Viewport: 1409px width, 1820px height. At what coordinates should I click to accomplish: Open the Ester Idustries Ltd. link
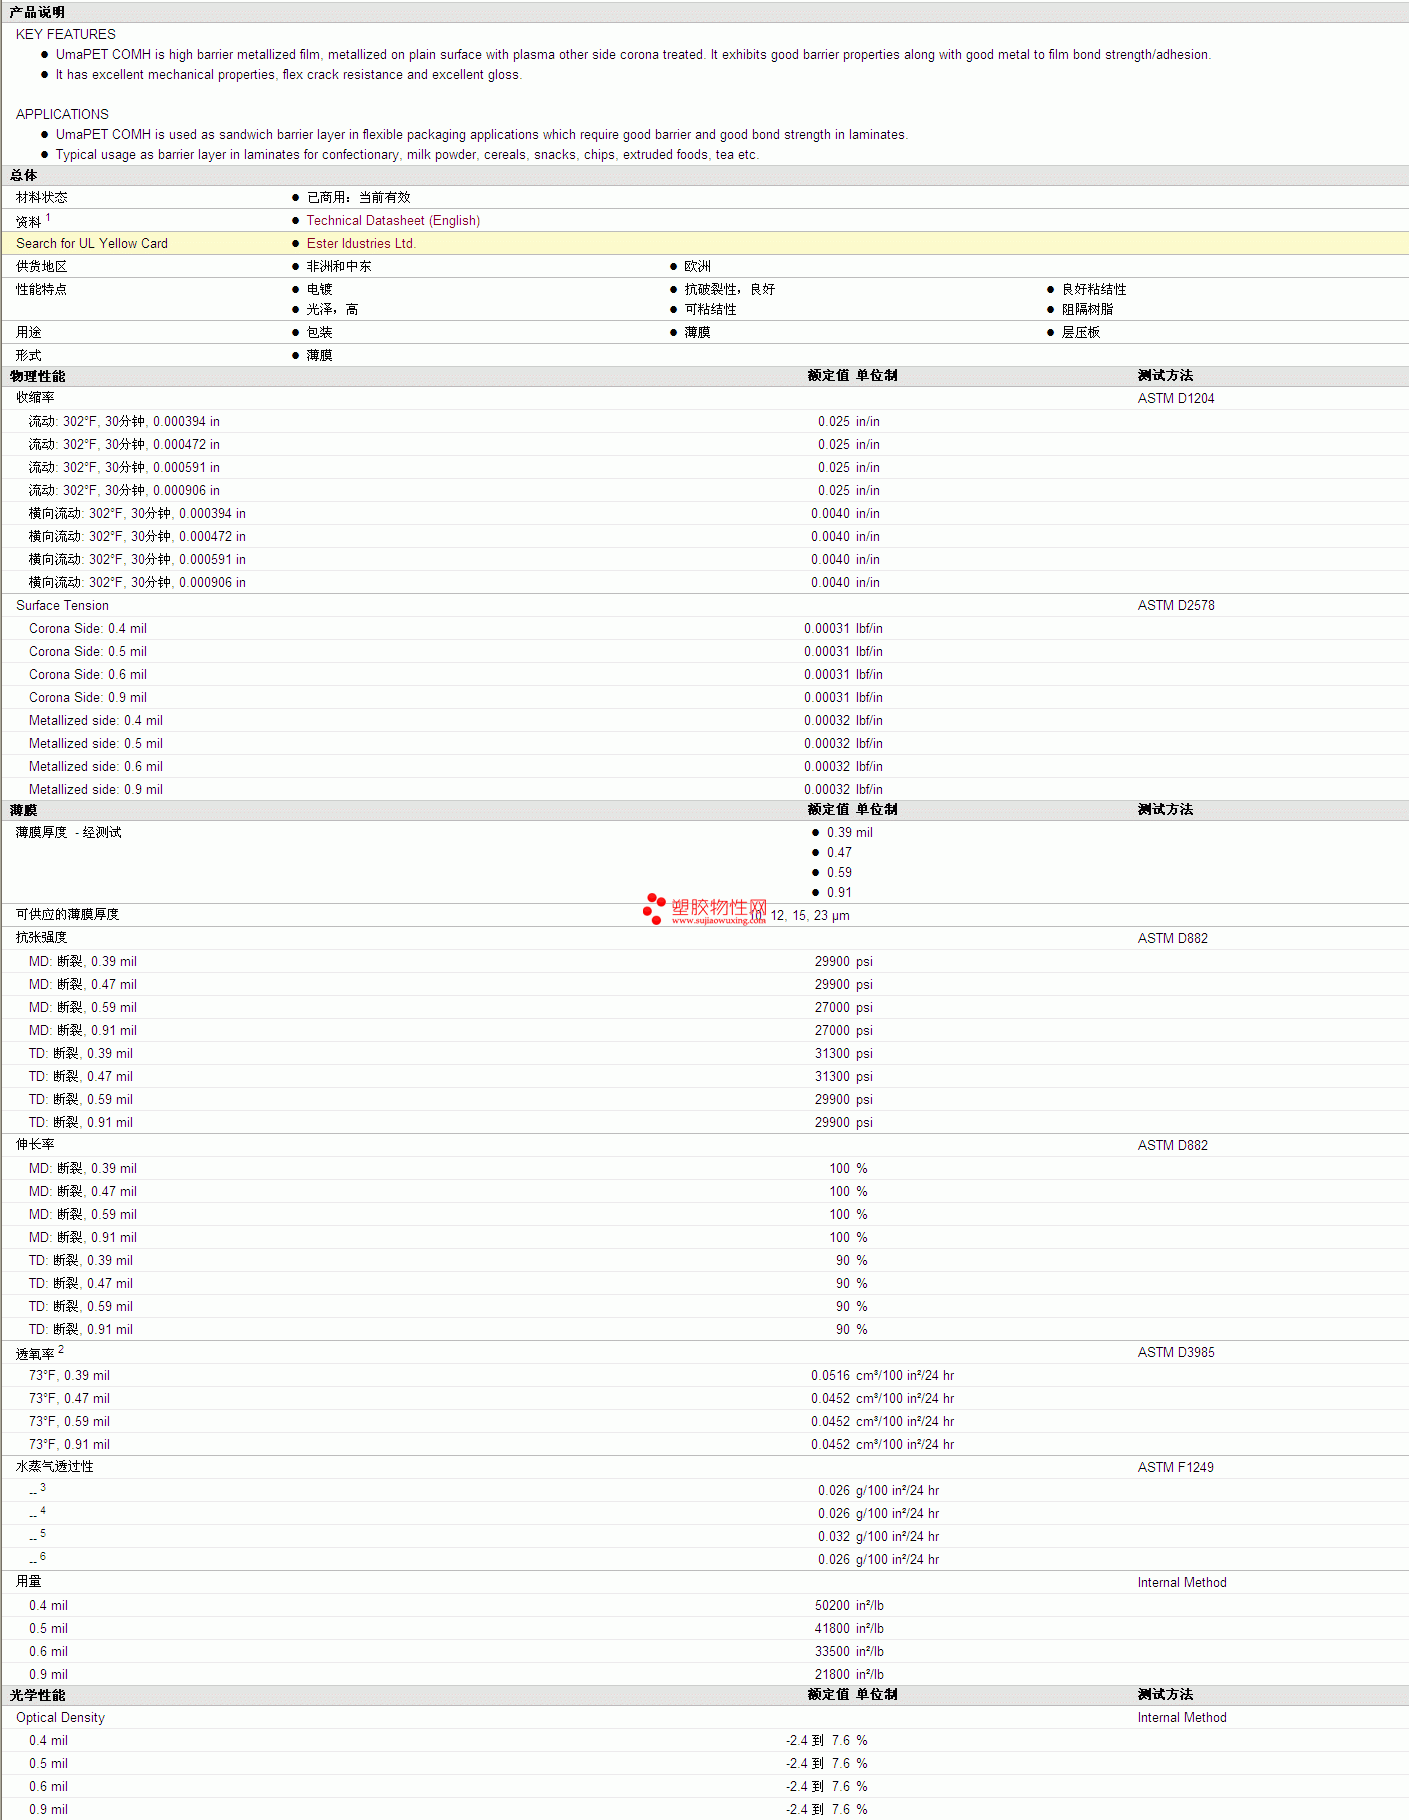click(361, 244)
